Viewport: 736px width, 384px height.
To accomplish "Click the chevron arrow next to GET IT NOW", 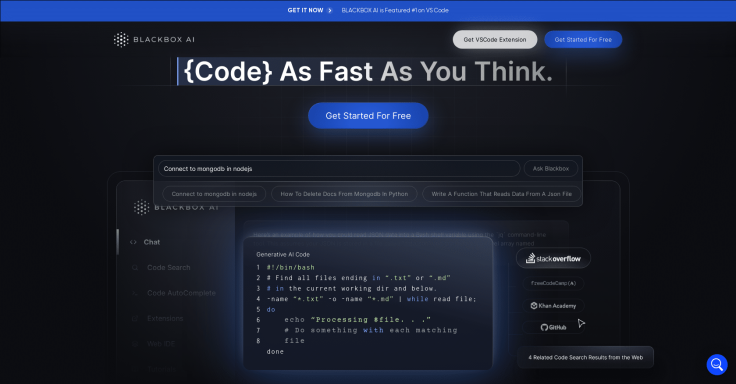I will tap(330, 10).
